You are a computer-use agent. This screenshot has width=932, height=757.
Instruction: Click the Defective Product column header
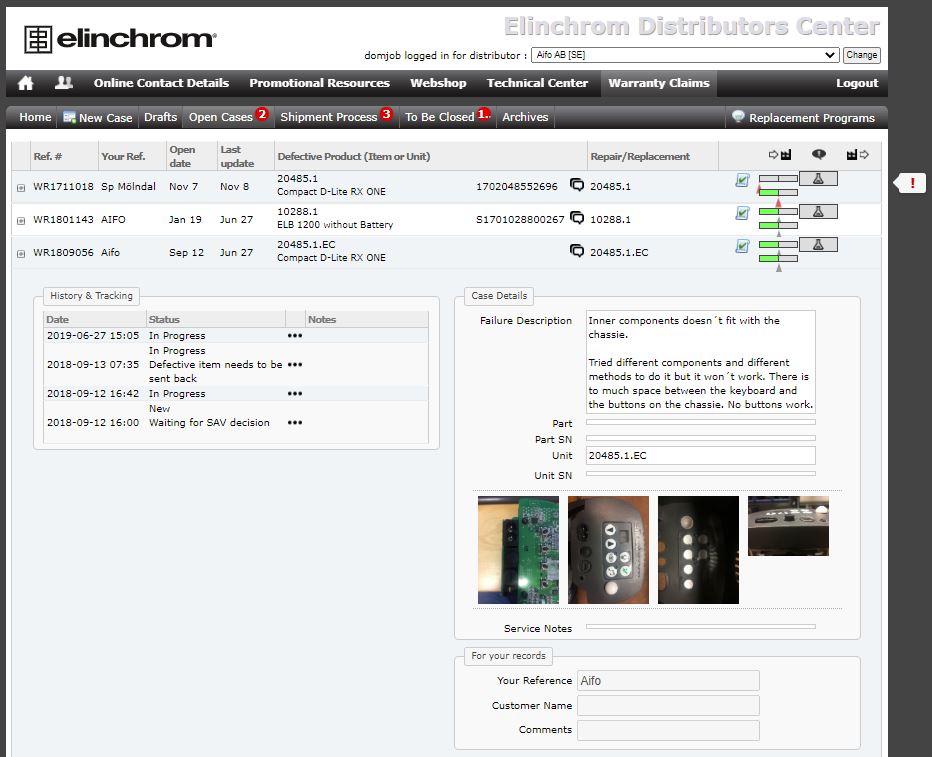click(x=354, y=156)
